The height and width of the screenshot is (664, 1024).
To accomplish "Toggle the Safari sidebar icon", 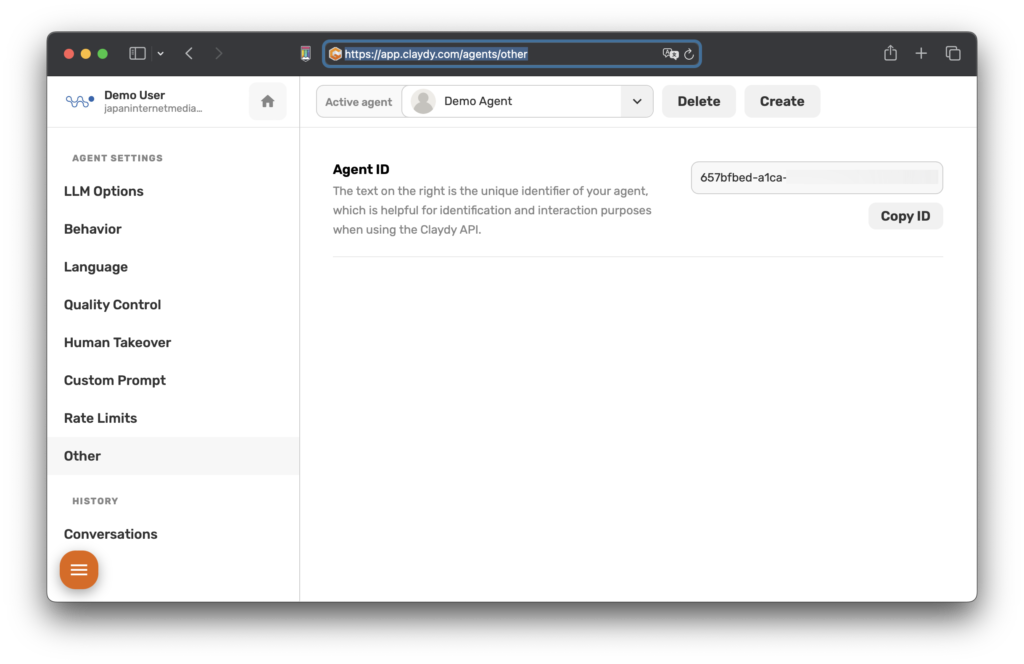I will (x=138, y=53).
